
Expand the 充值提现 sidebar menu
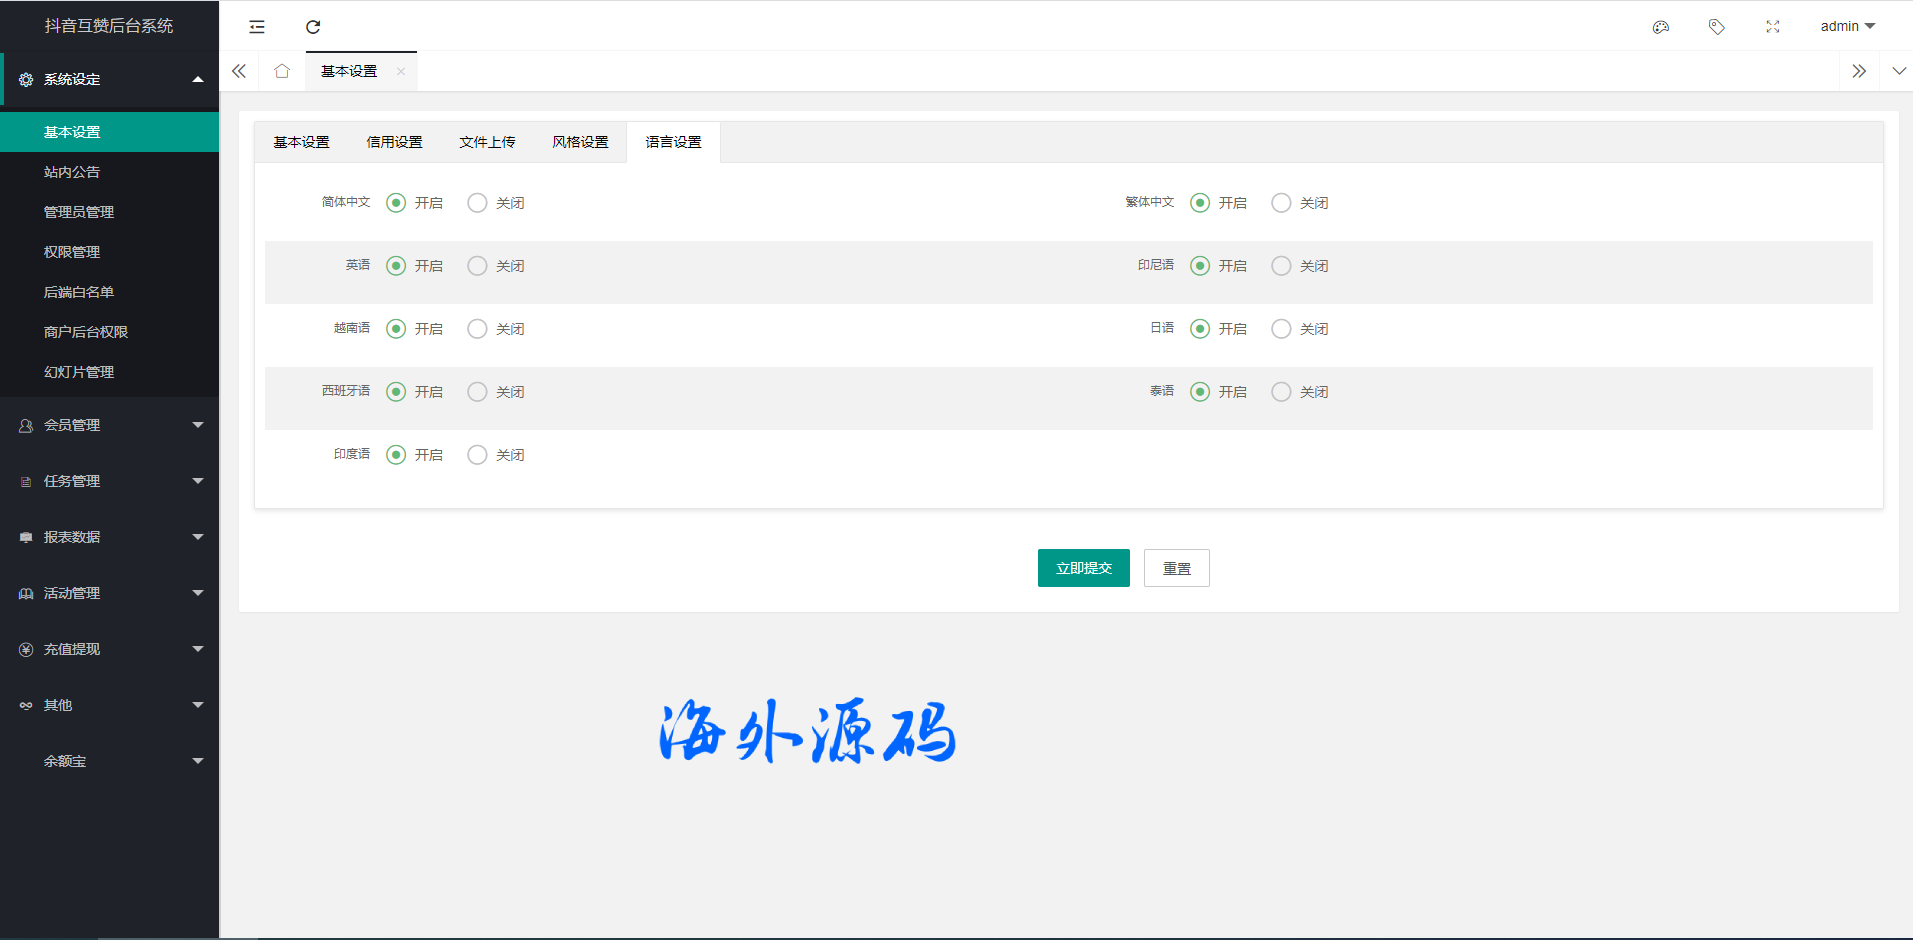[109, 649]
